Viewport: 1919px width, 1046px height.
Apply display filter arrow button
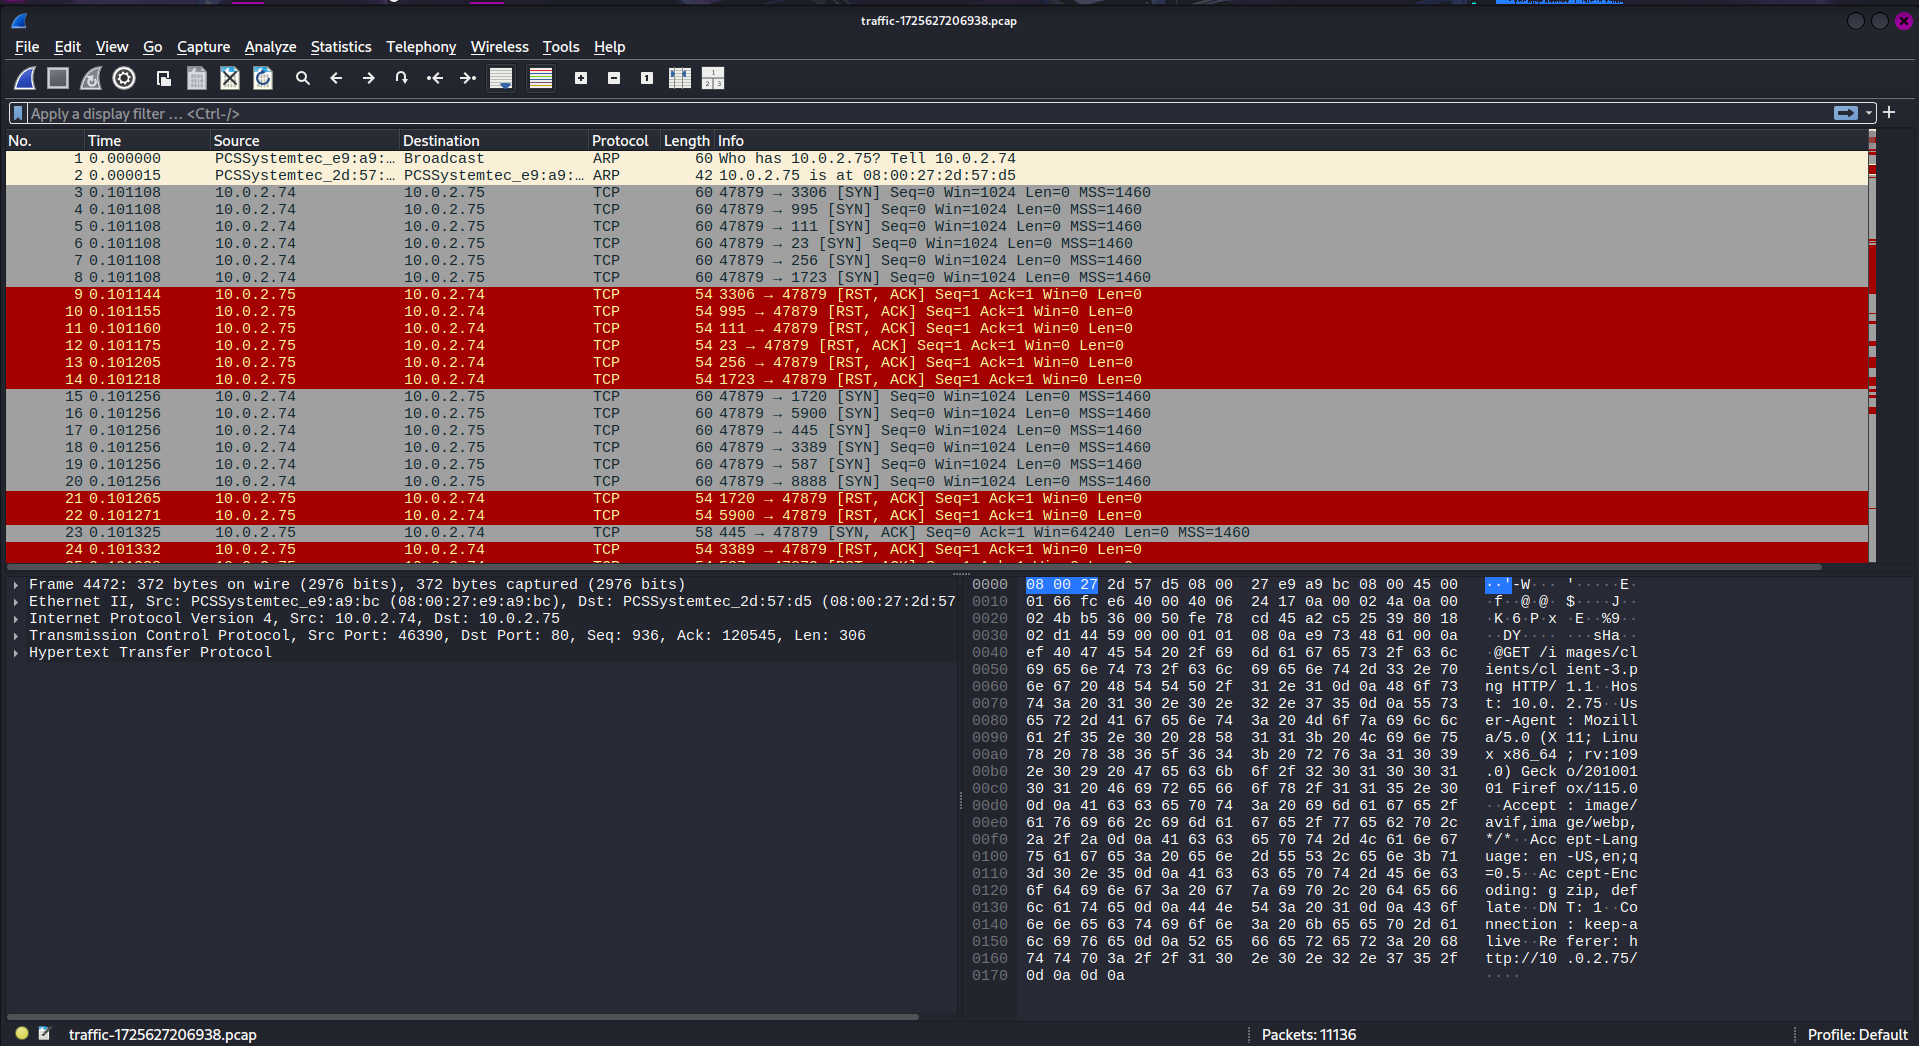1846,113
